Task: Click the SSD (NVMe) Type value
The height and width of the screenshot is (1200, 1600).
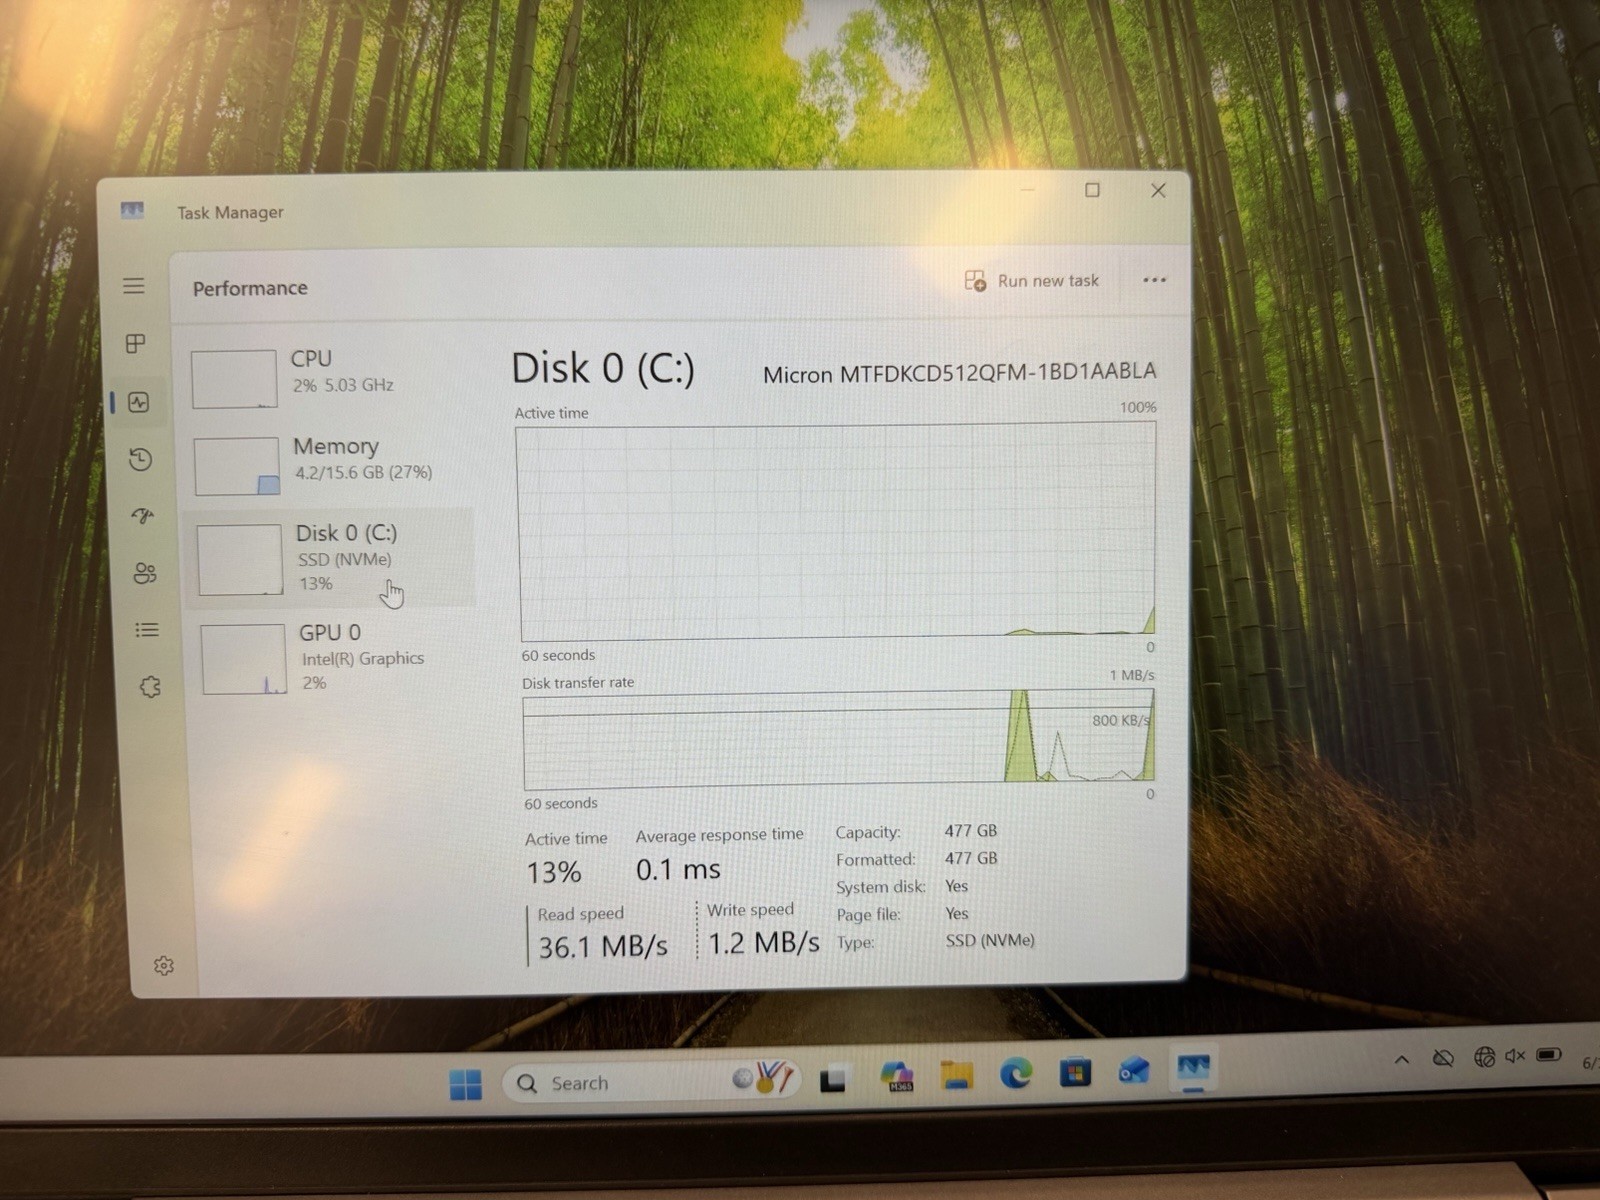Action: point(990,940)
